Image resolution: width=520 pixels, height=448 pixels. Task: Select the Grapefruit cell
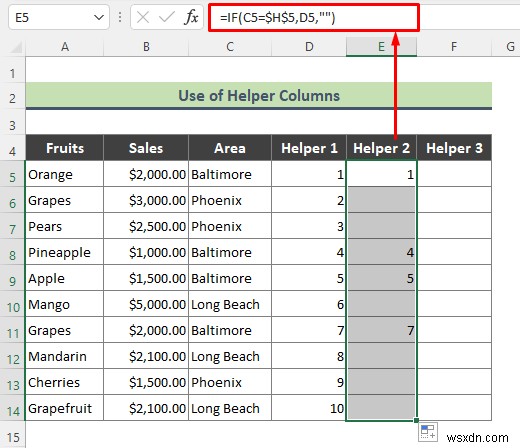(x=65, y=408)
